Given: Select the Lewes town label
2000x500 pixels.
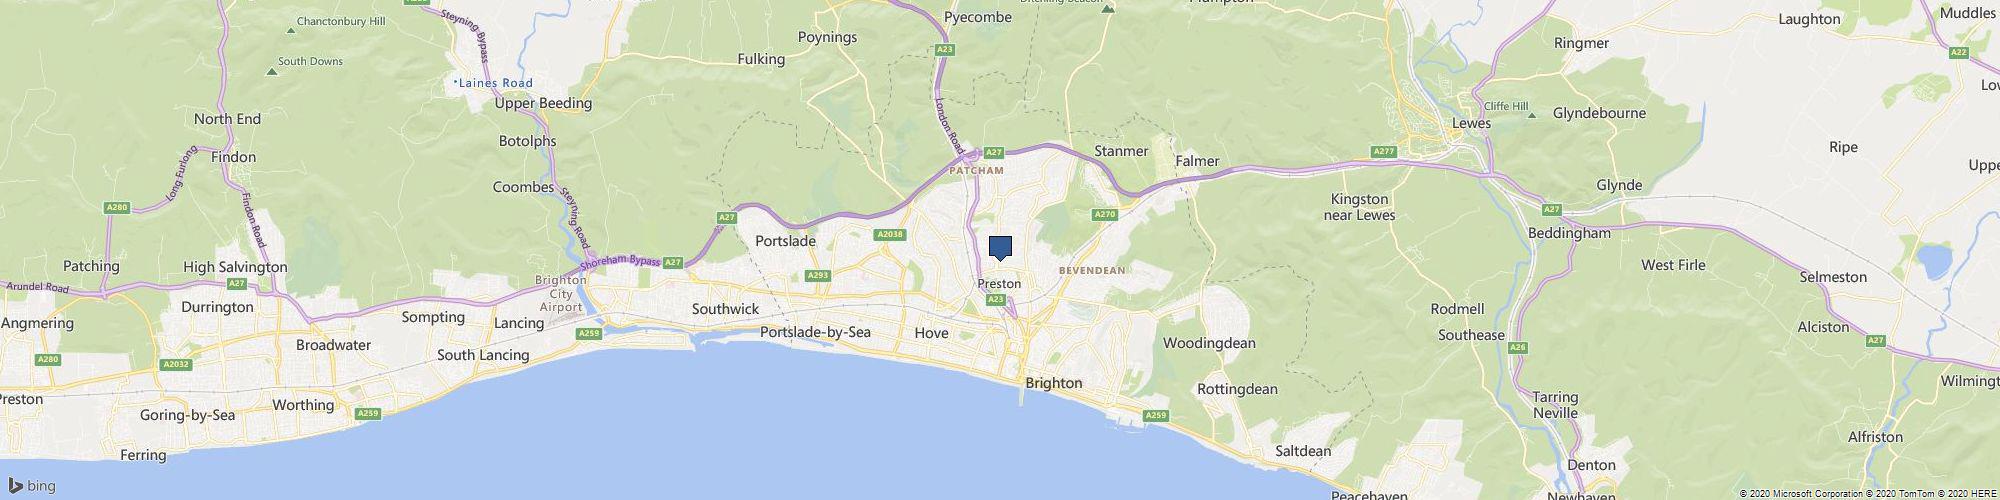Looking at the screenshot, I should pyautogui.click(x=1471, y=123).
